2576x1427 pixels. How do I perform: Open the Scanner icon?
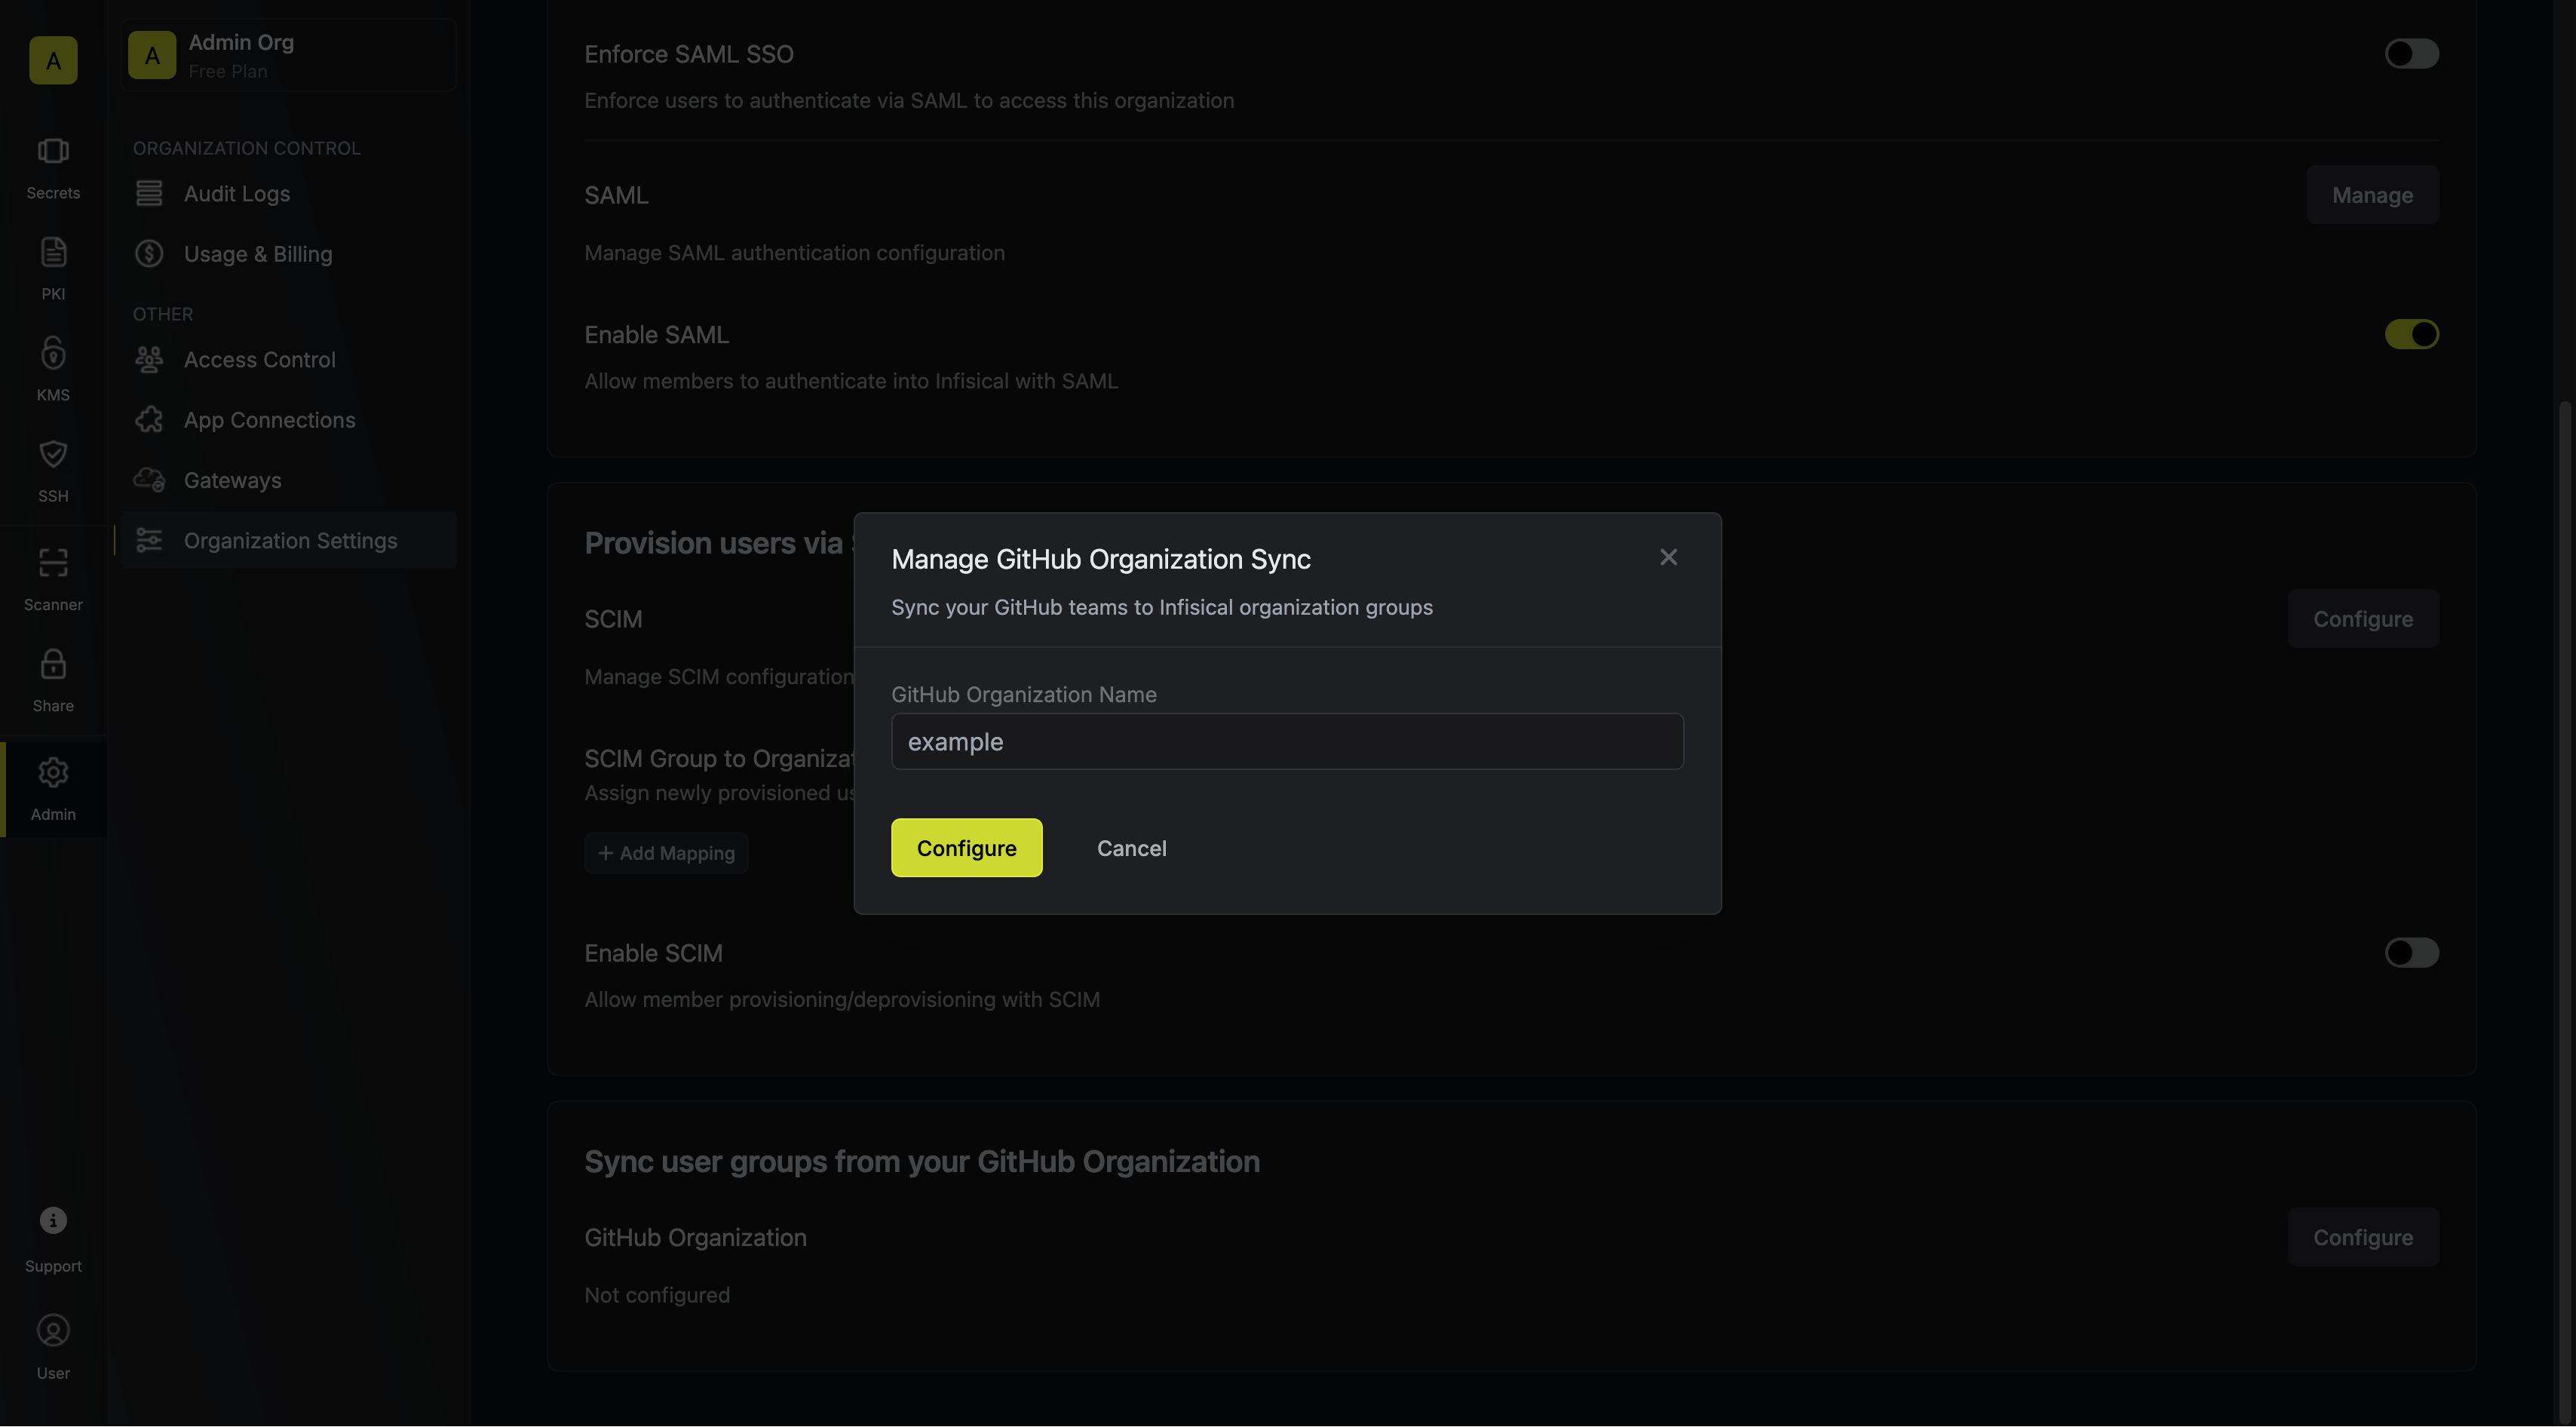pyautogui.click(x=53, y=563)
